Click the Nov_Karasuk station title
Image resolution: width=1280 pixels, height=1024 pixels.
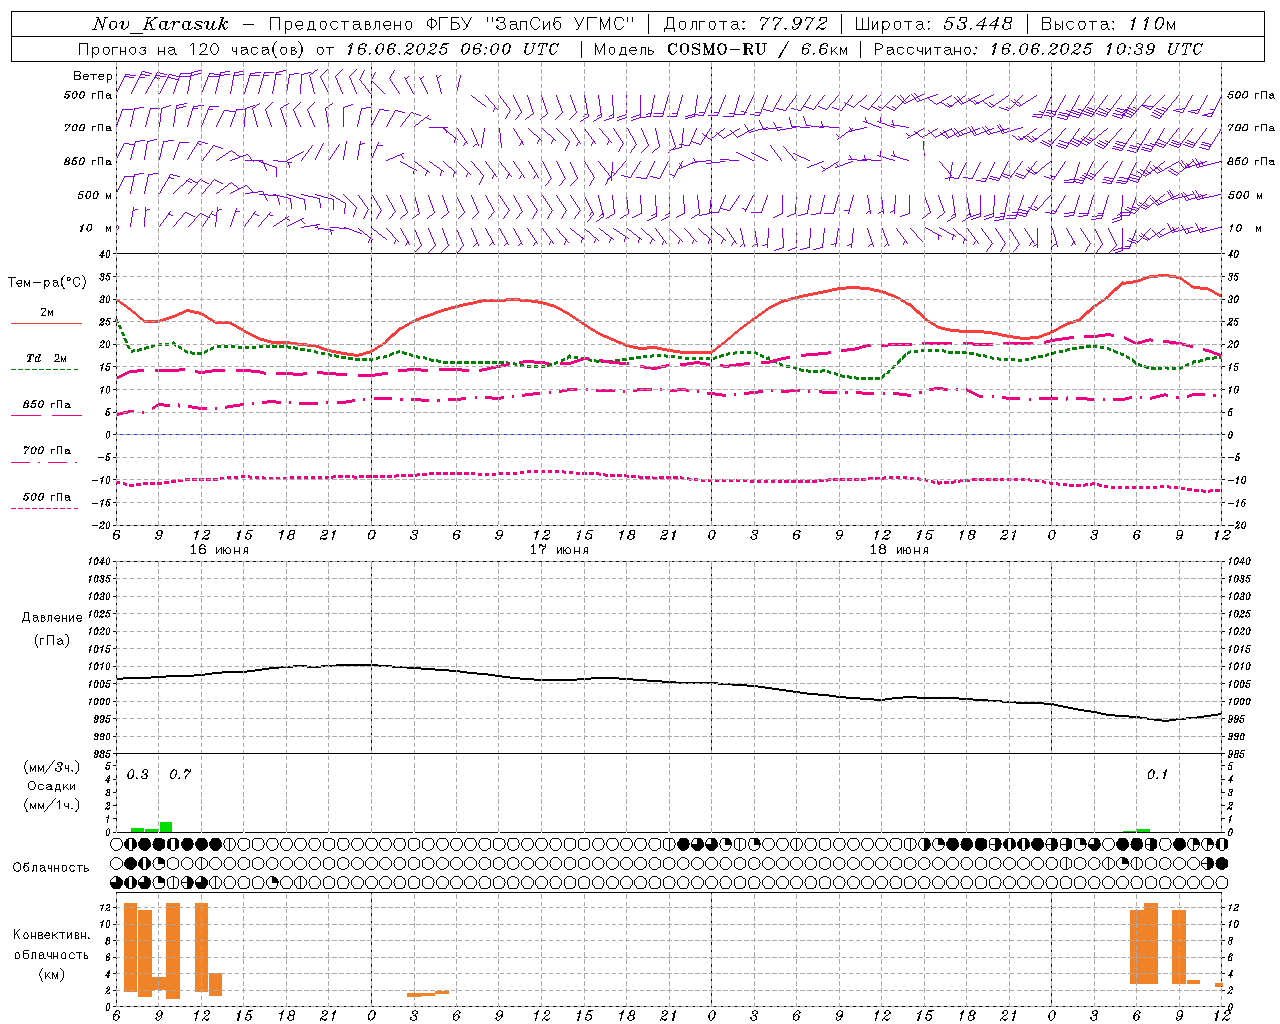tap(160, 24)
